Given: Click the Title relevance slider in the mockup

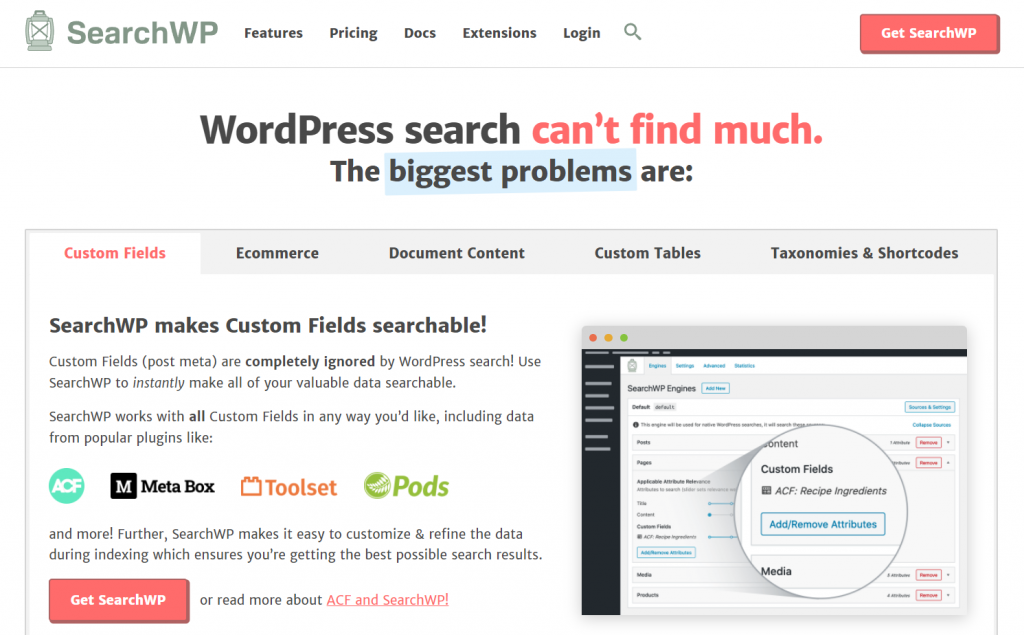Looking at the screenshot, I should [721, 503].
